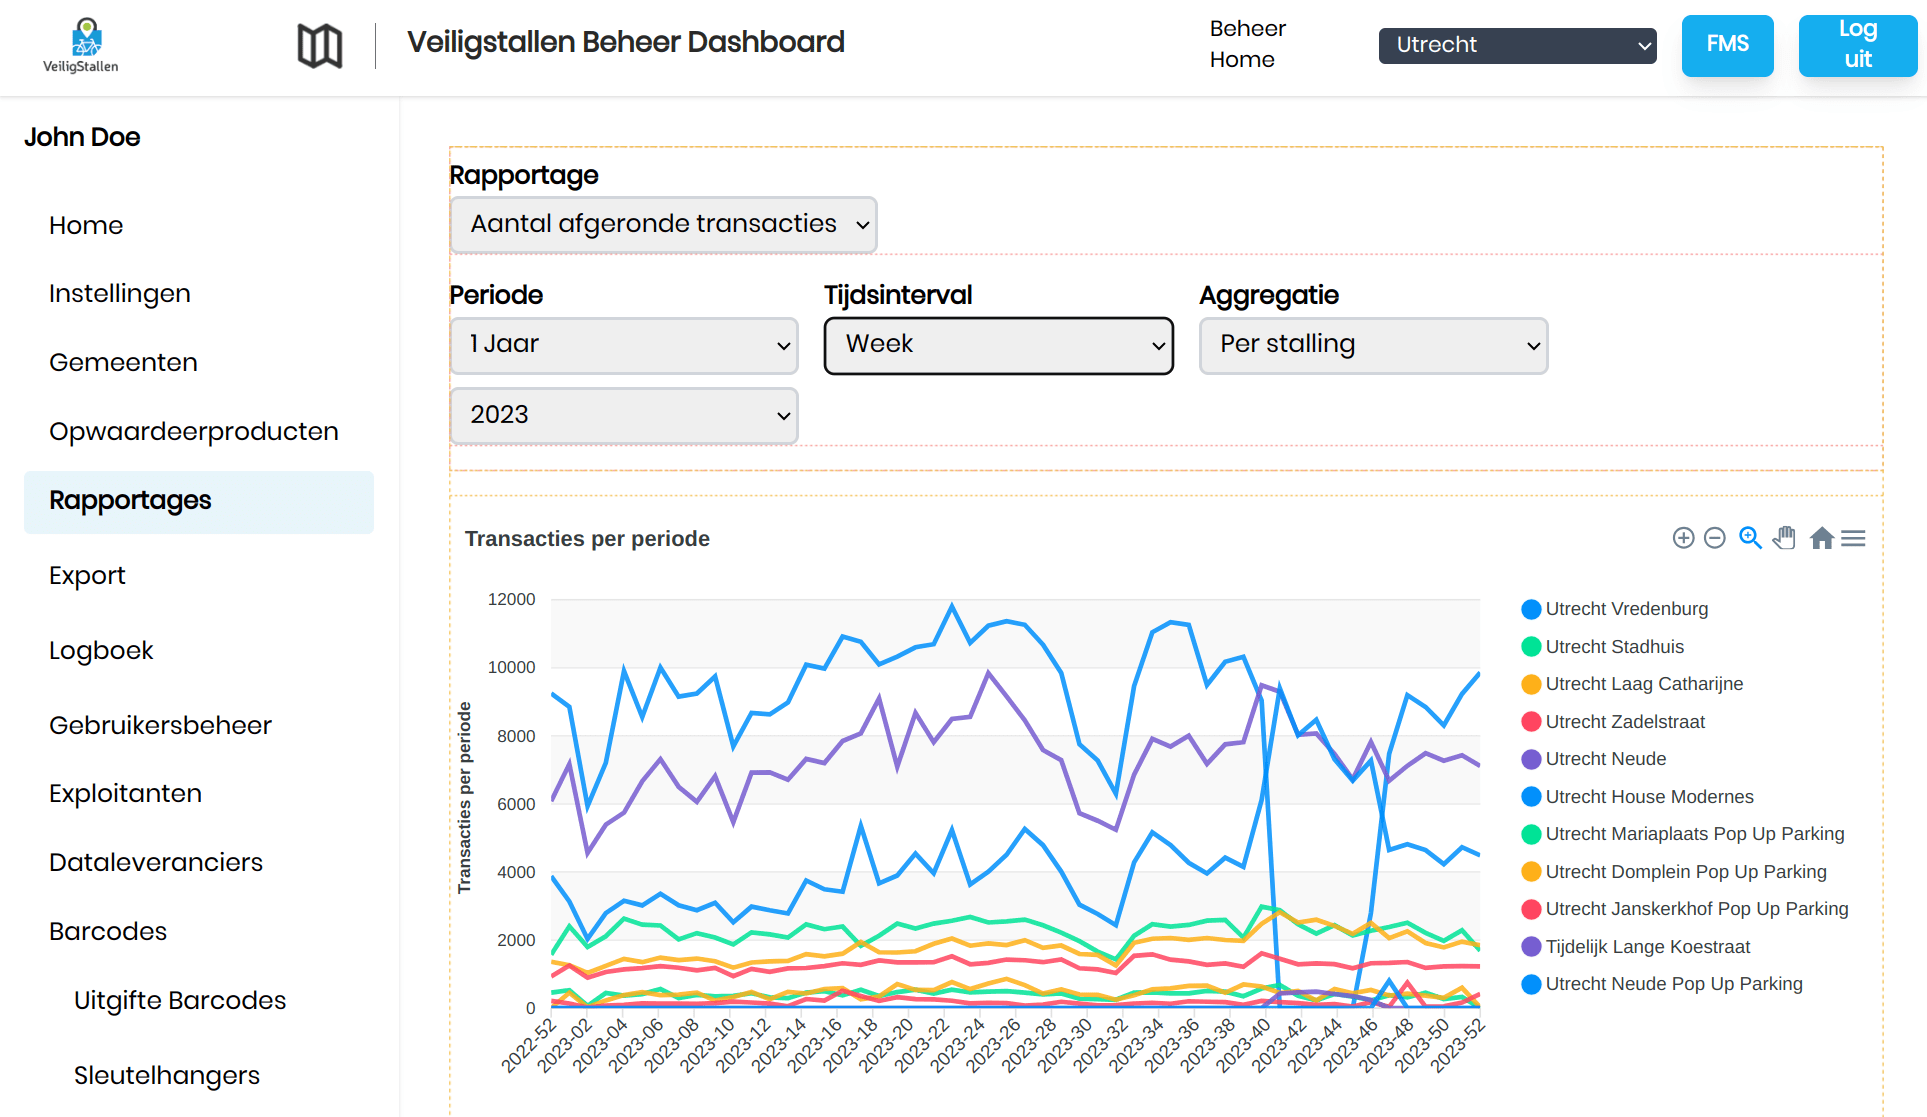Open the chart hamburger menu
Screen dimensions: 1927x1117
click(1853, 538)
